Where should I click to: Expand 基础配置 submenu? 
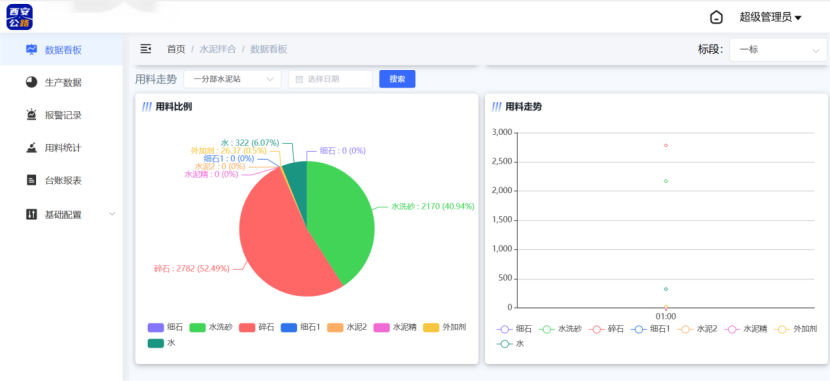pyautogui.click(x=61, y=215)
